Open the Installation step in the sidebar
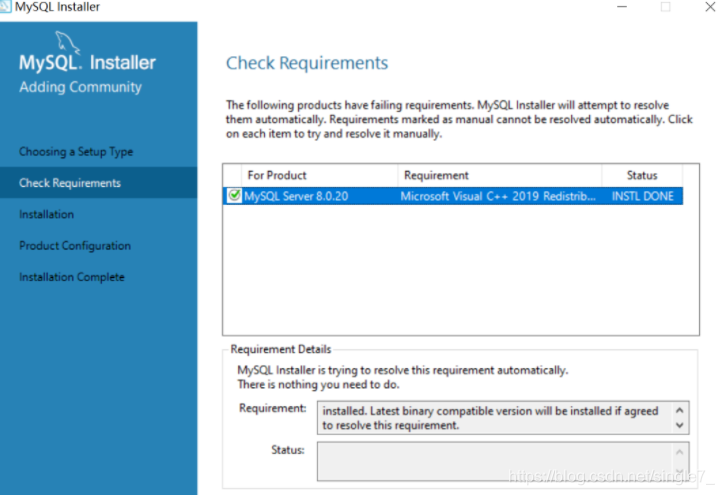Viewport: 724px width, 495px height. coord(47,214)
